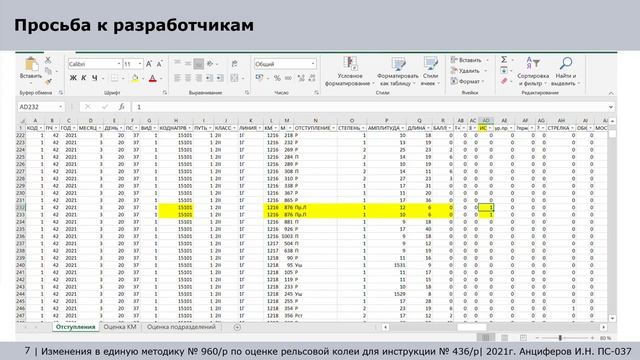Open filter dropdown on АМПЛИТУДА column
The image size is (640, 360).
402,128
